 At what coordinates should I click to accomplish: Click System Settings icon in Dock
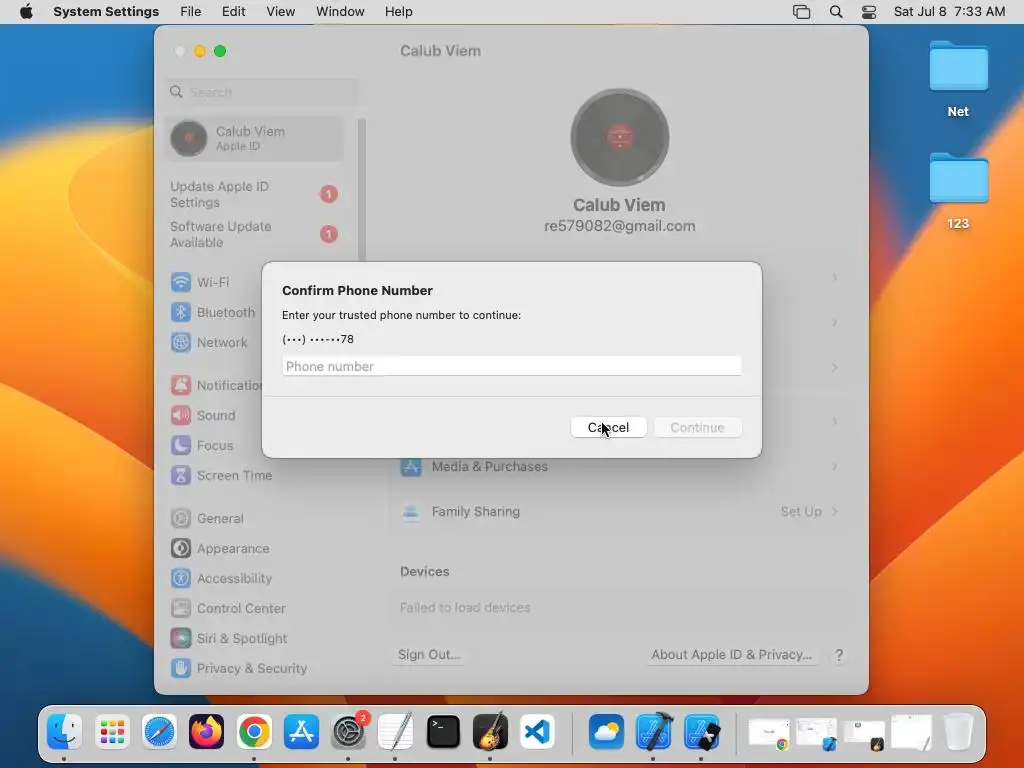point(349,731)
